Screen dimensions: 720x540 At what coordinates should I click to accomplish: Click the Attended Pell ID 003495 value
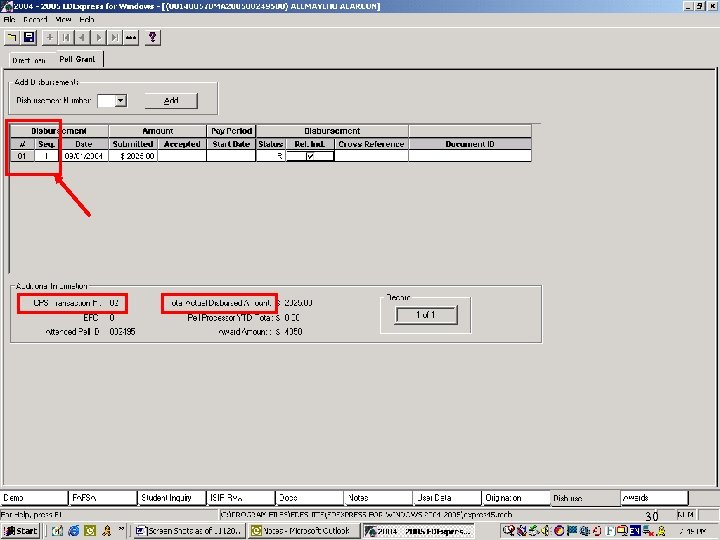pyautogui.click(x=122, y=332)
